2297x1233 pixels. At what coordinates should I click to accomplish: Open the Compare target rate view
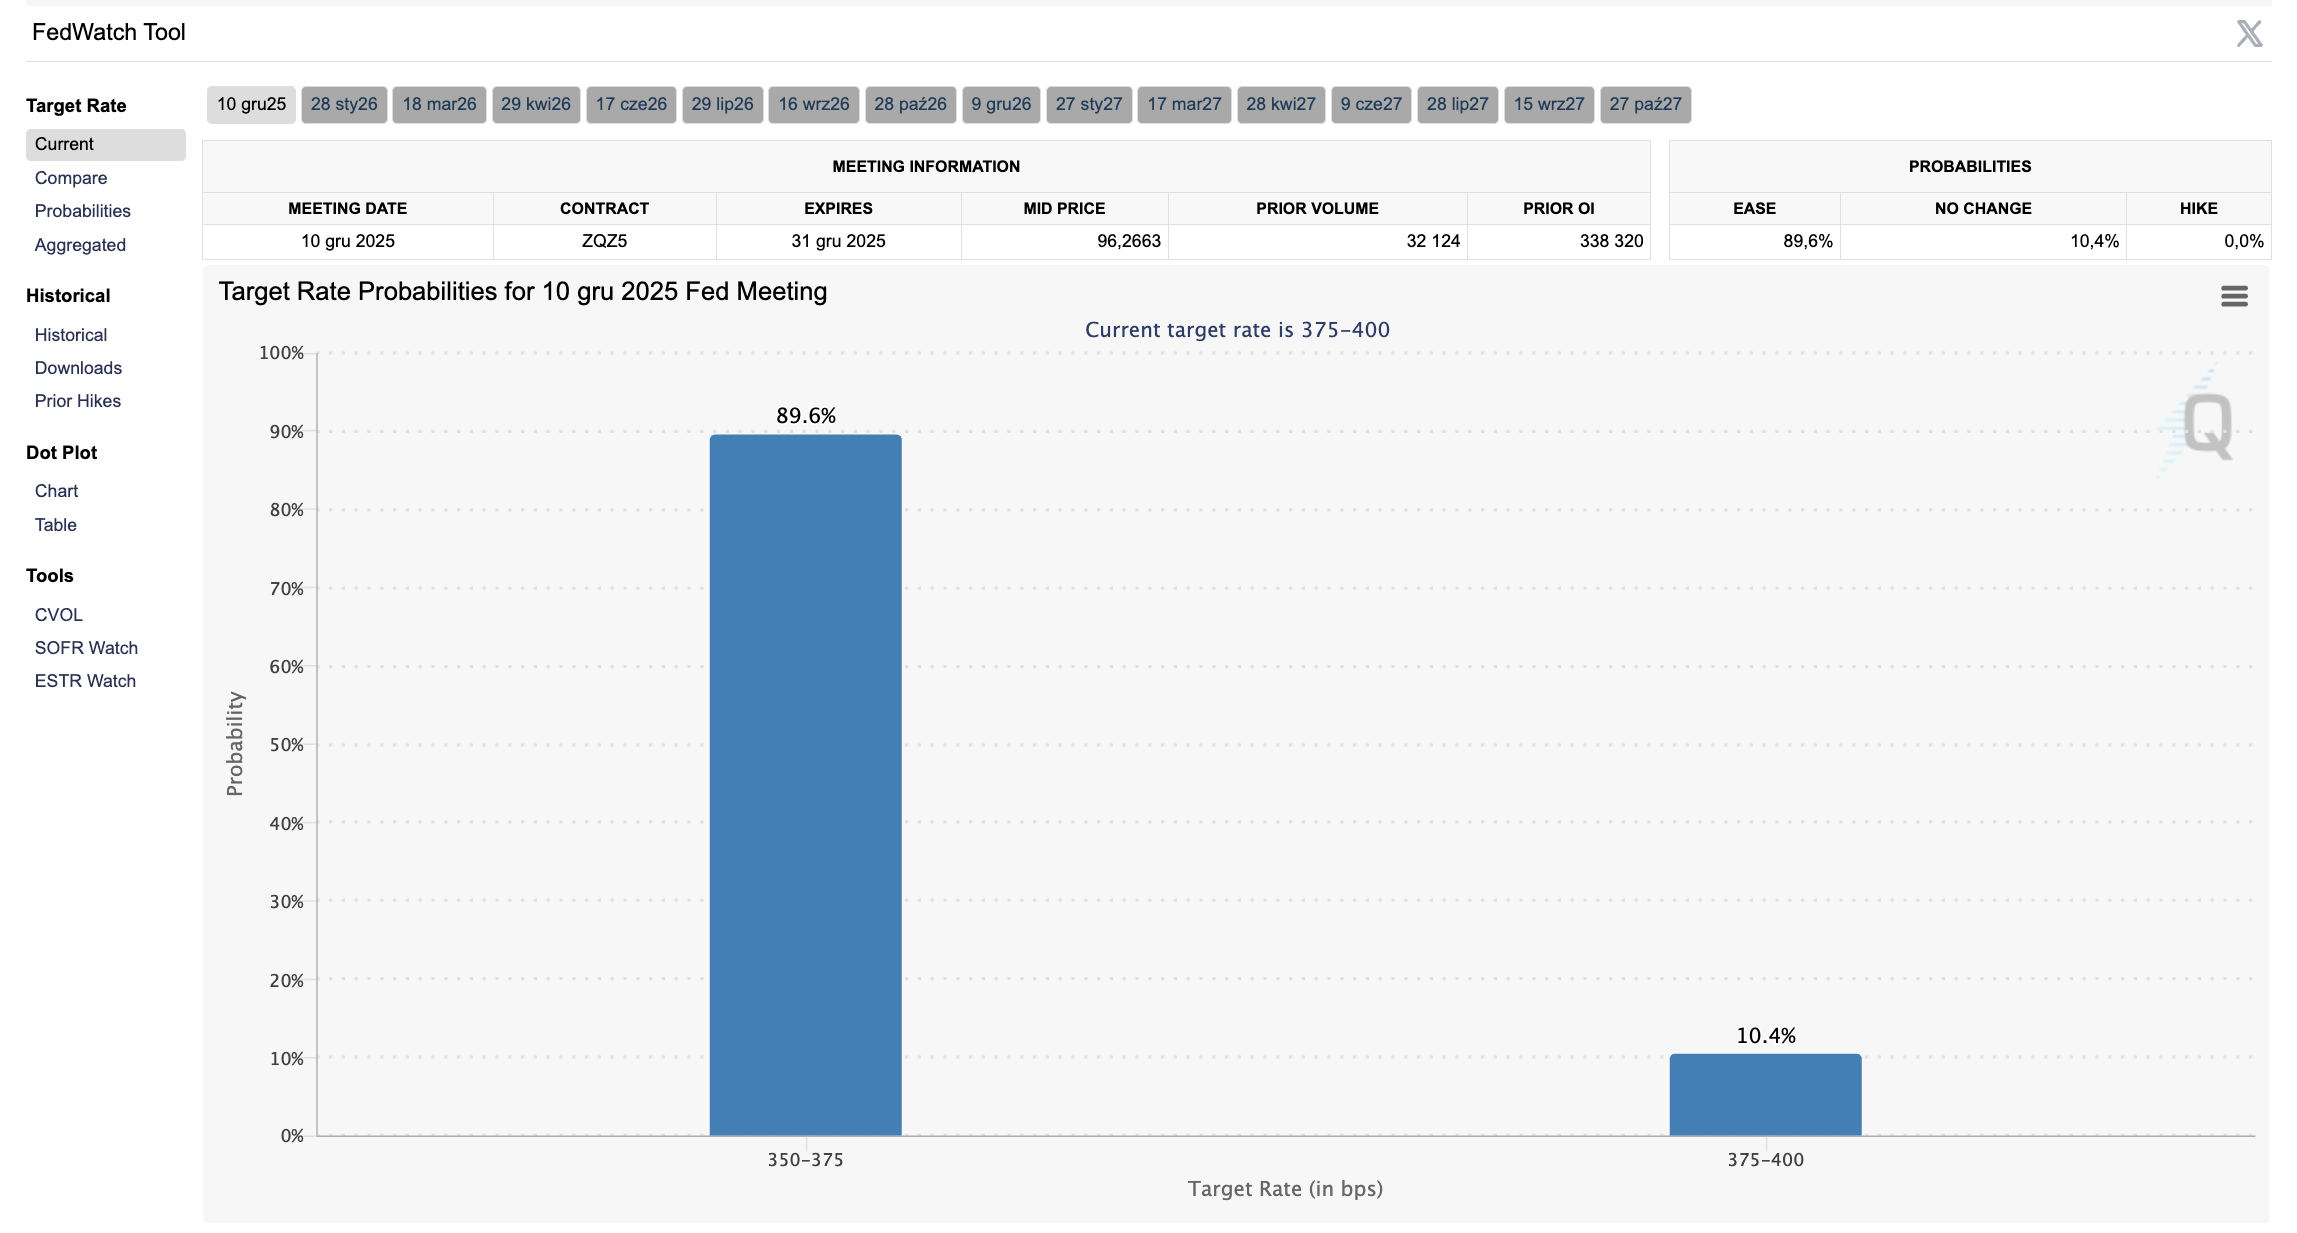coord(71,178)
